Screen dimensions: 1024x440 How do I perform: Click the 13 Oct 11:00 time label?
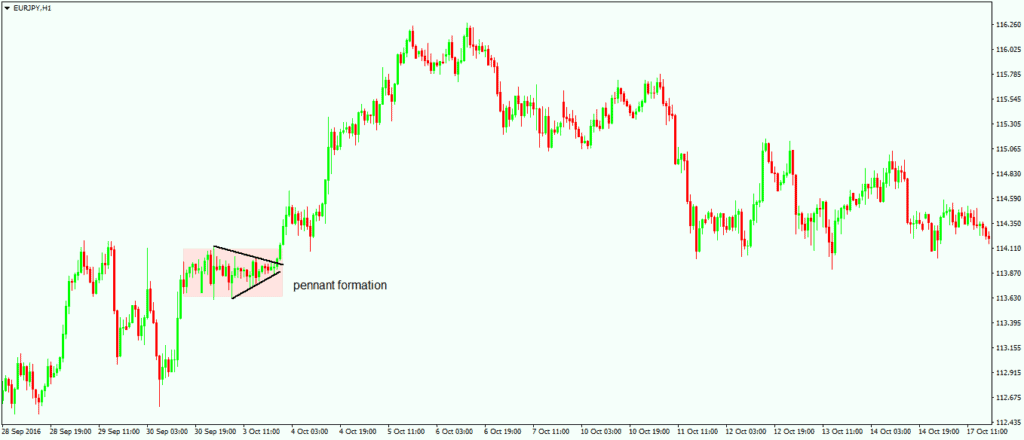843,432
